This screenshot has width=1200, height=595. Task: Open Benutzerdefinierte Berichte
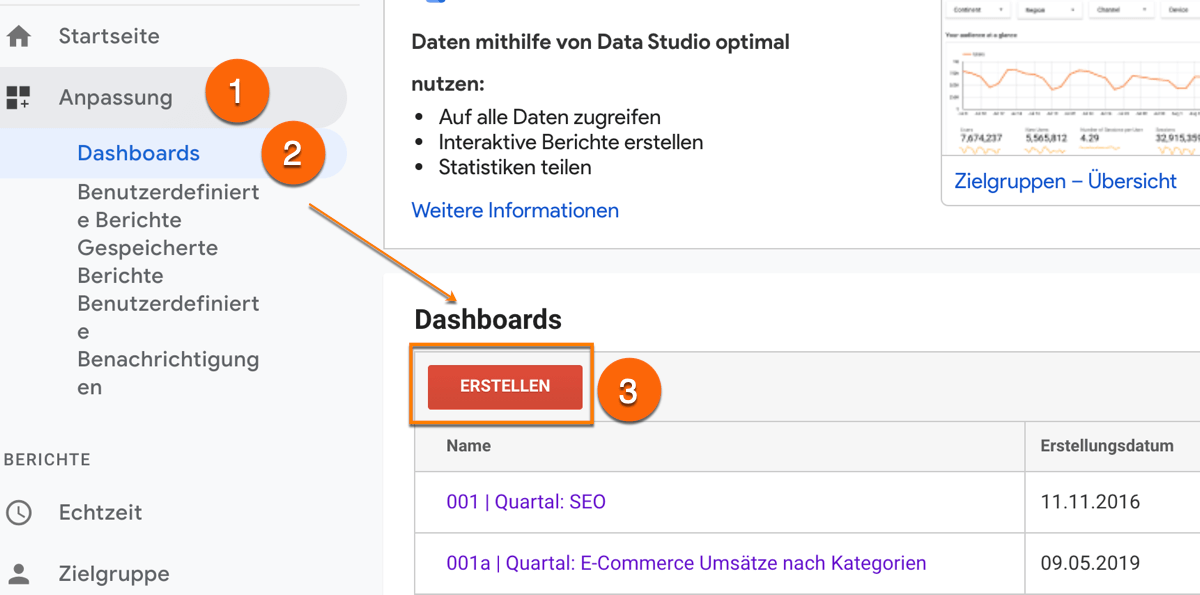tap(168, 205)
